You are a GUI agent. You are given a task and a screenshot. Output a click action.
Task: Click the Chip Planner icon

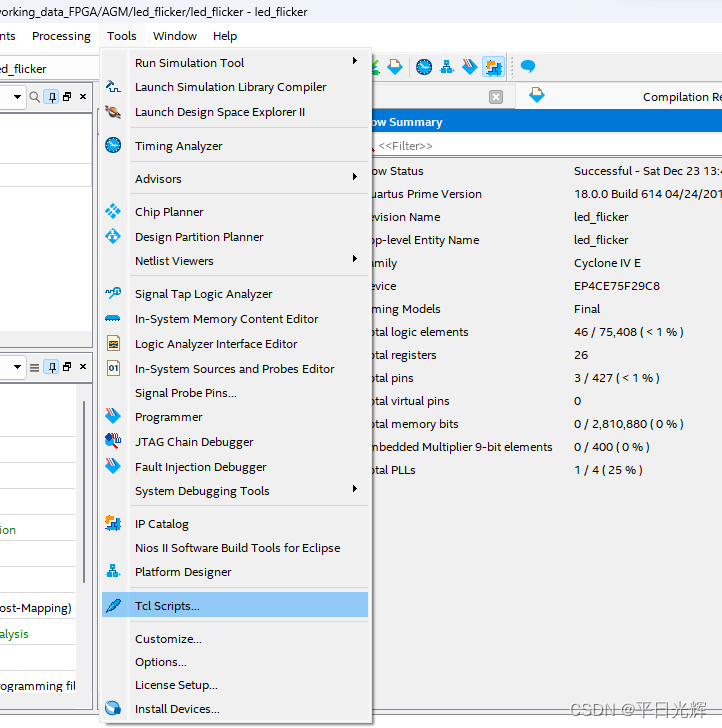point(113,211)
